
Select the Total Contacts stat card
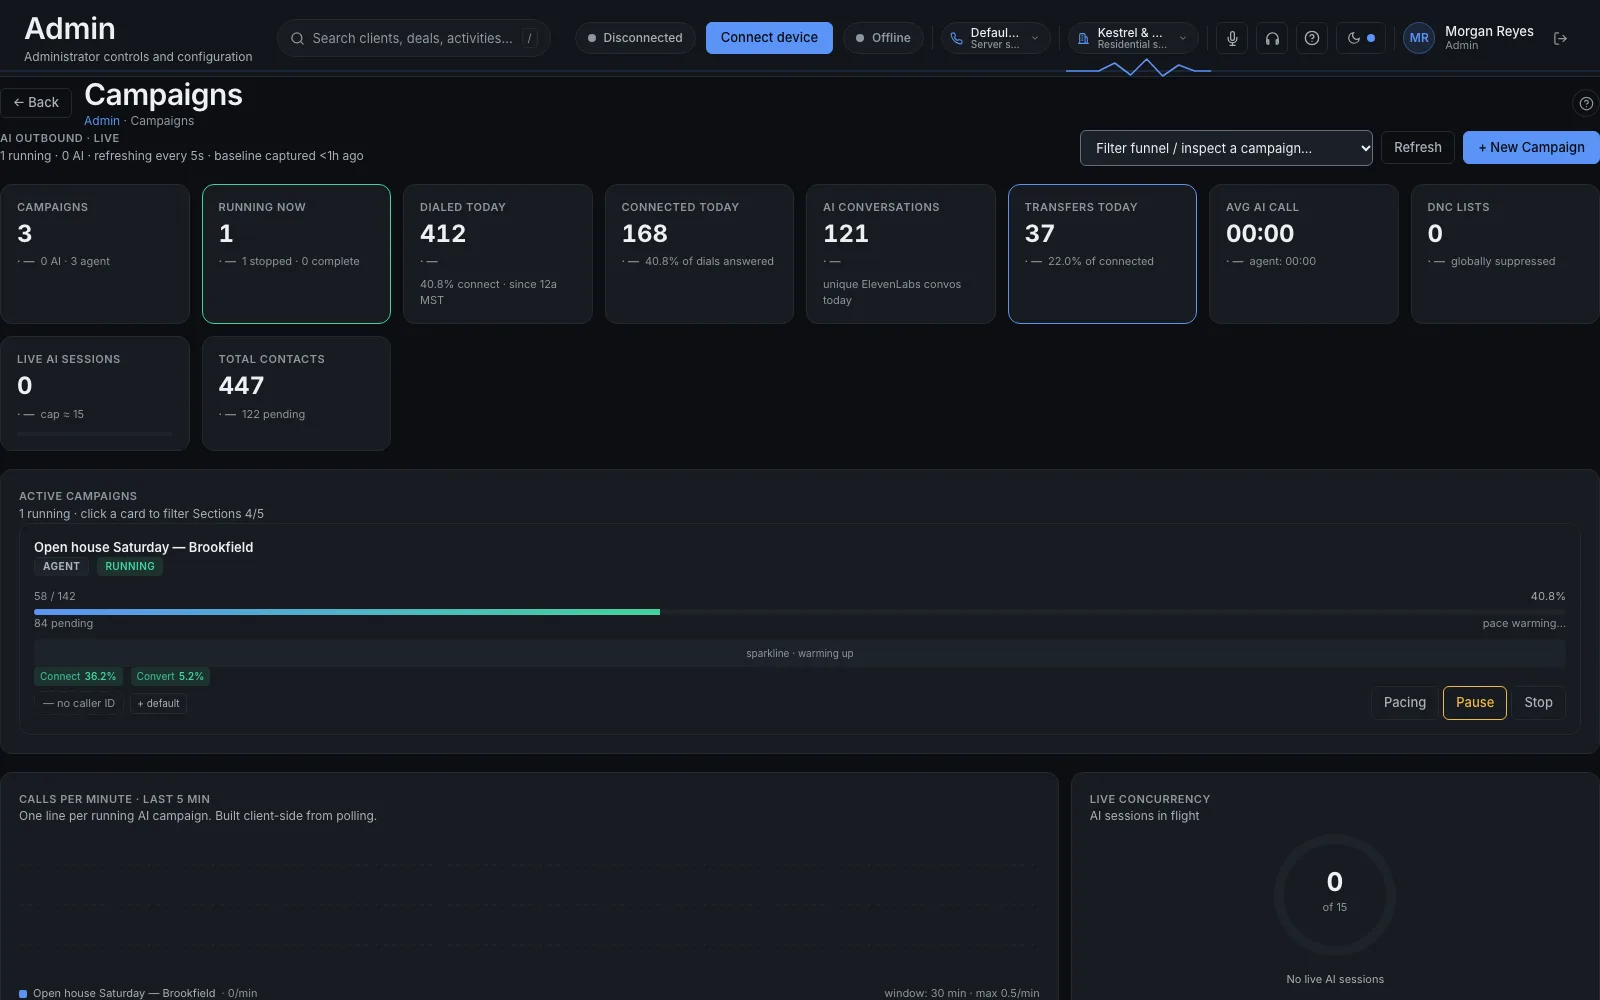[x=296, y=393]
